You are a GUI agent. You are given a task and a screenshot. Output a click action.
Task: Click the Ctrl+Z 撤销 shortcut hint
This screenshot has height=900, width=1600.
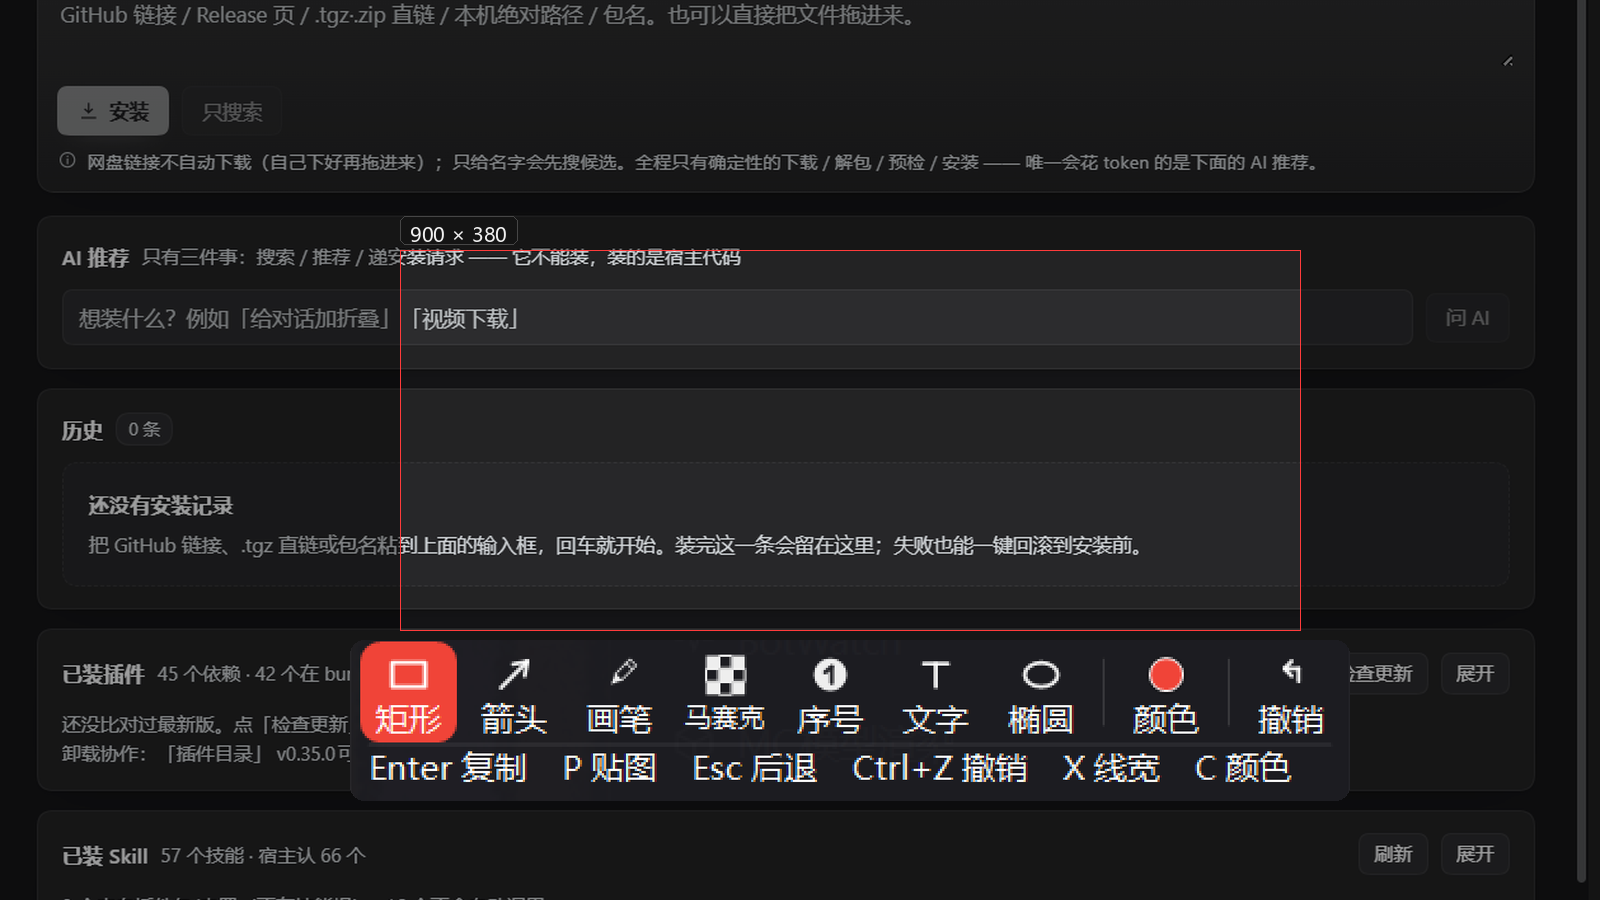click(x=940, y=768)
